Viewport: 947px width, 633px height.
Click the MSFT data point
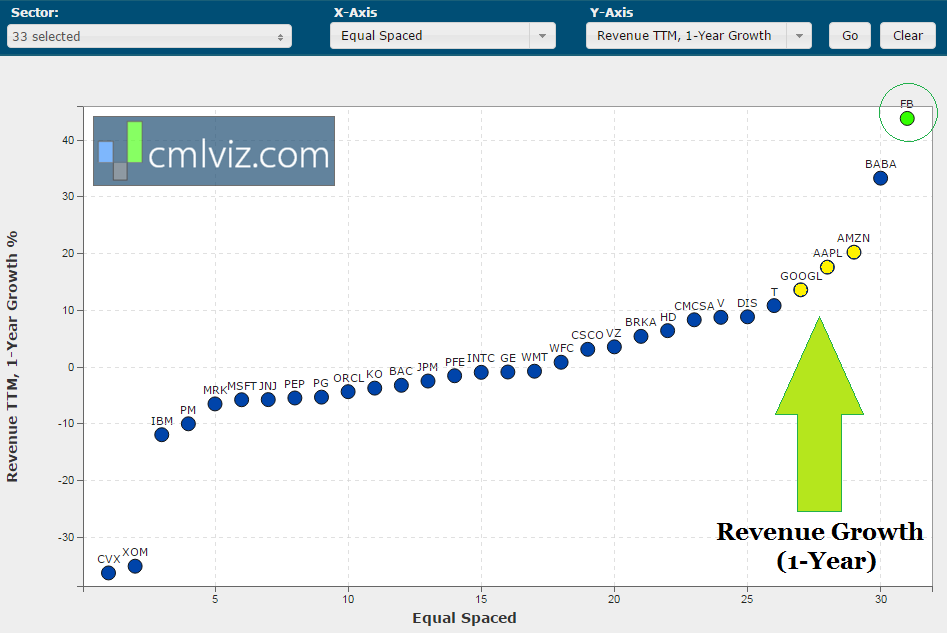(242, 399)
